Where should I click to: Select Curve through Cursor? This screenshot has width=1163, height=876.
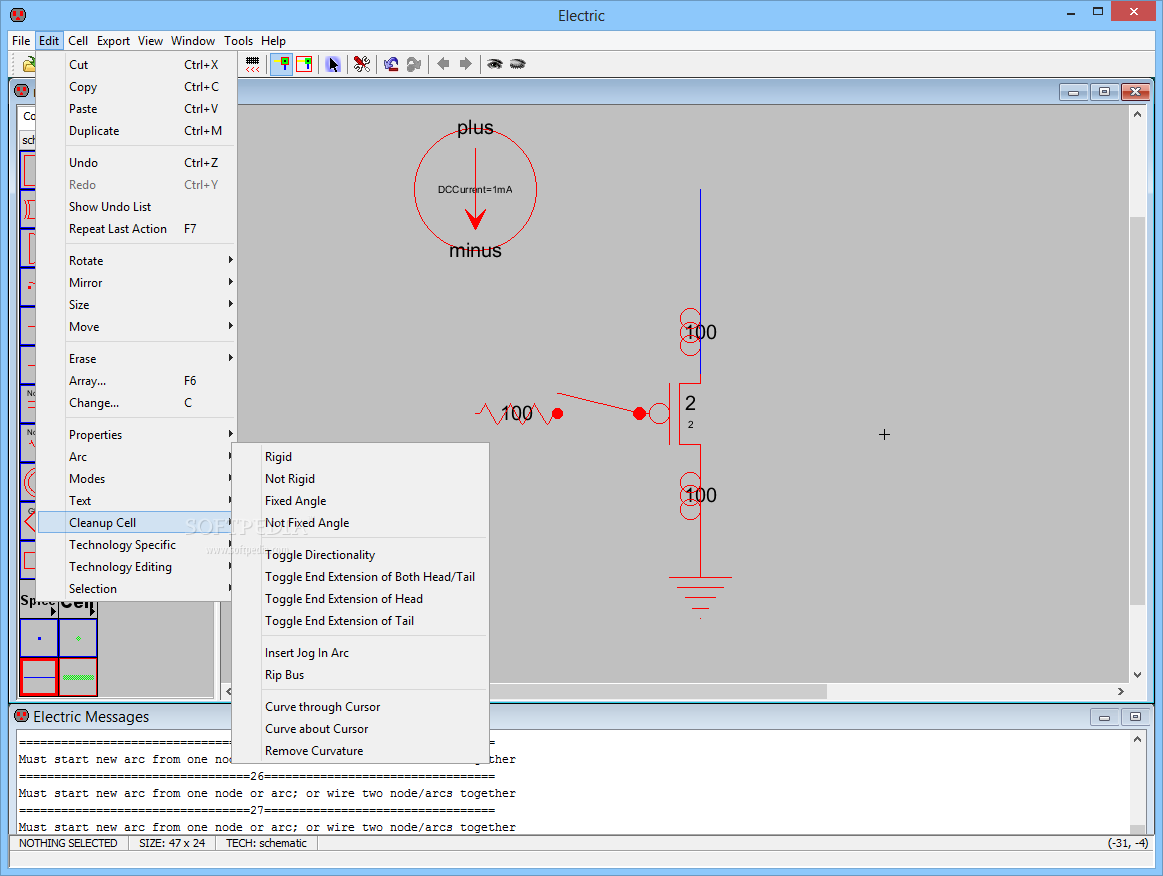(360, 707)
